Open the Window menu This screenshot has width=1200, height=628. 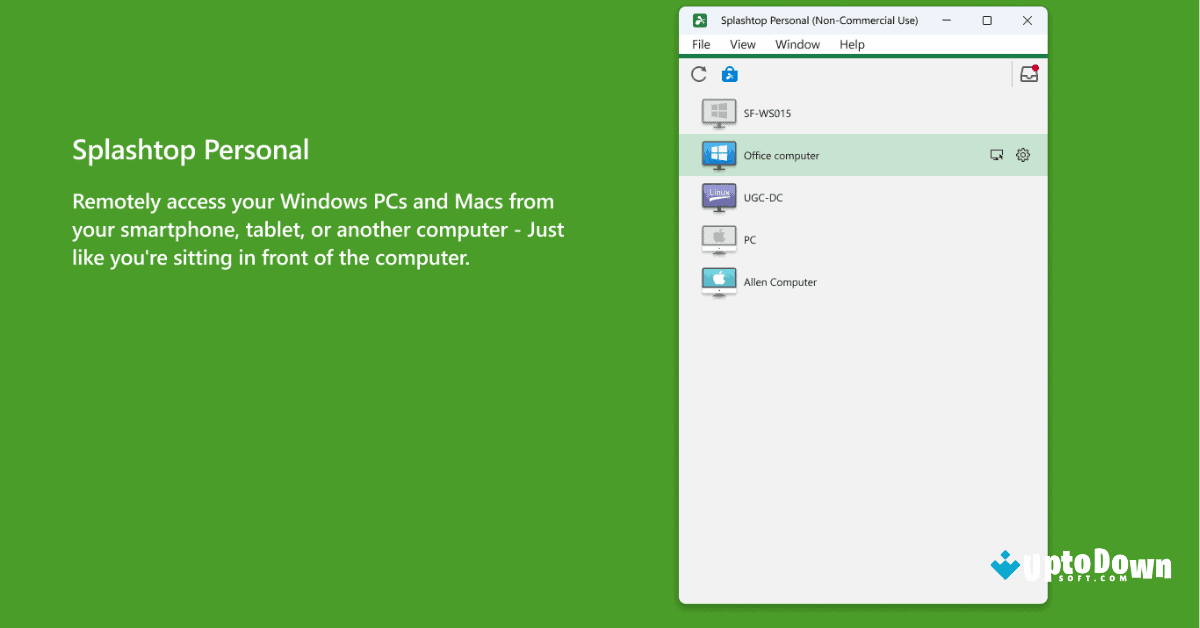click(x=797, y=44)
